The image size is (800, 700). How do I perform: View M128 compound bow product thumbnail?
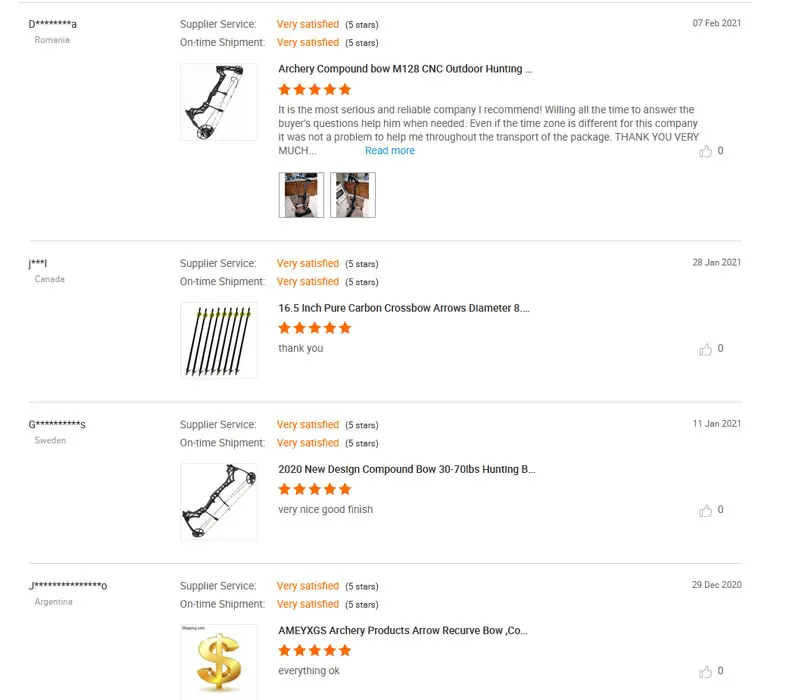tap(218, 102)
